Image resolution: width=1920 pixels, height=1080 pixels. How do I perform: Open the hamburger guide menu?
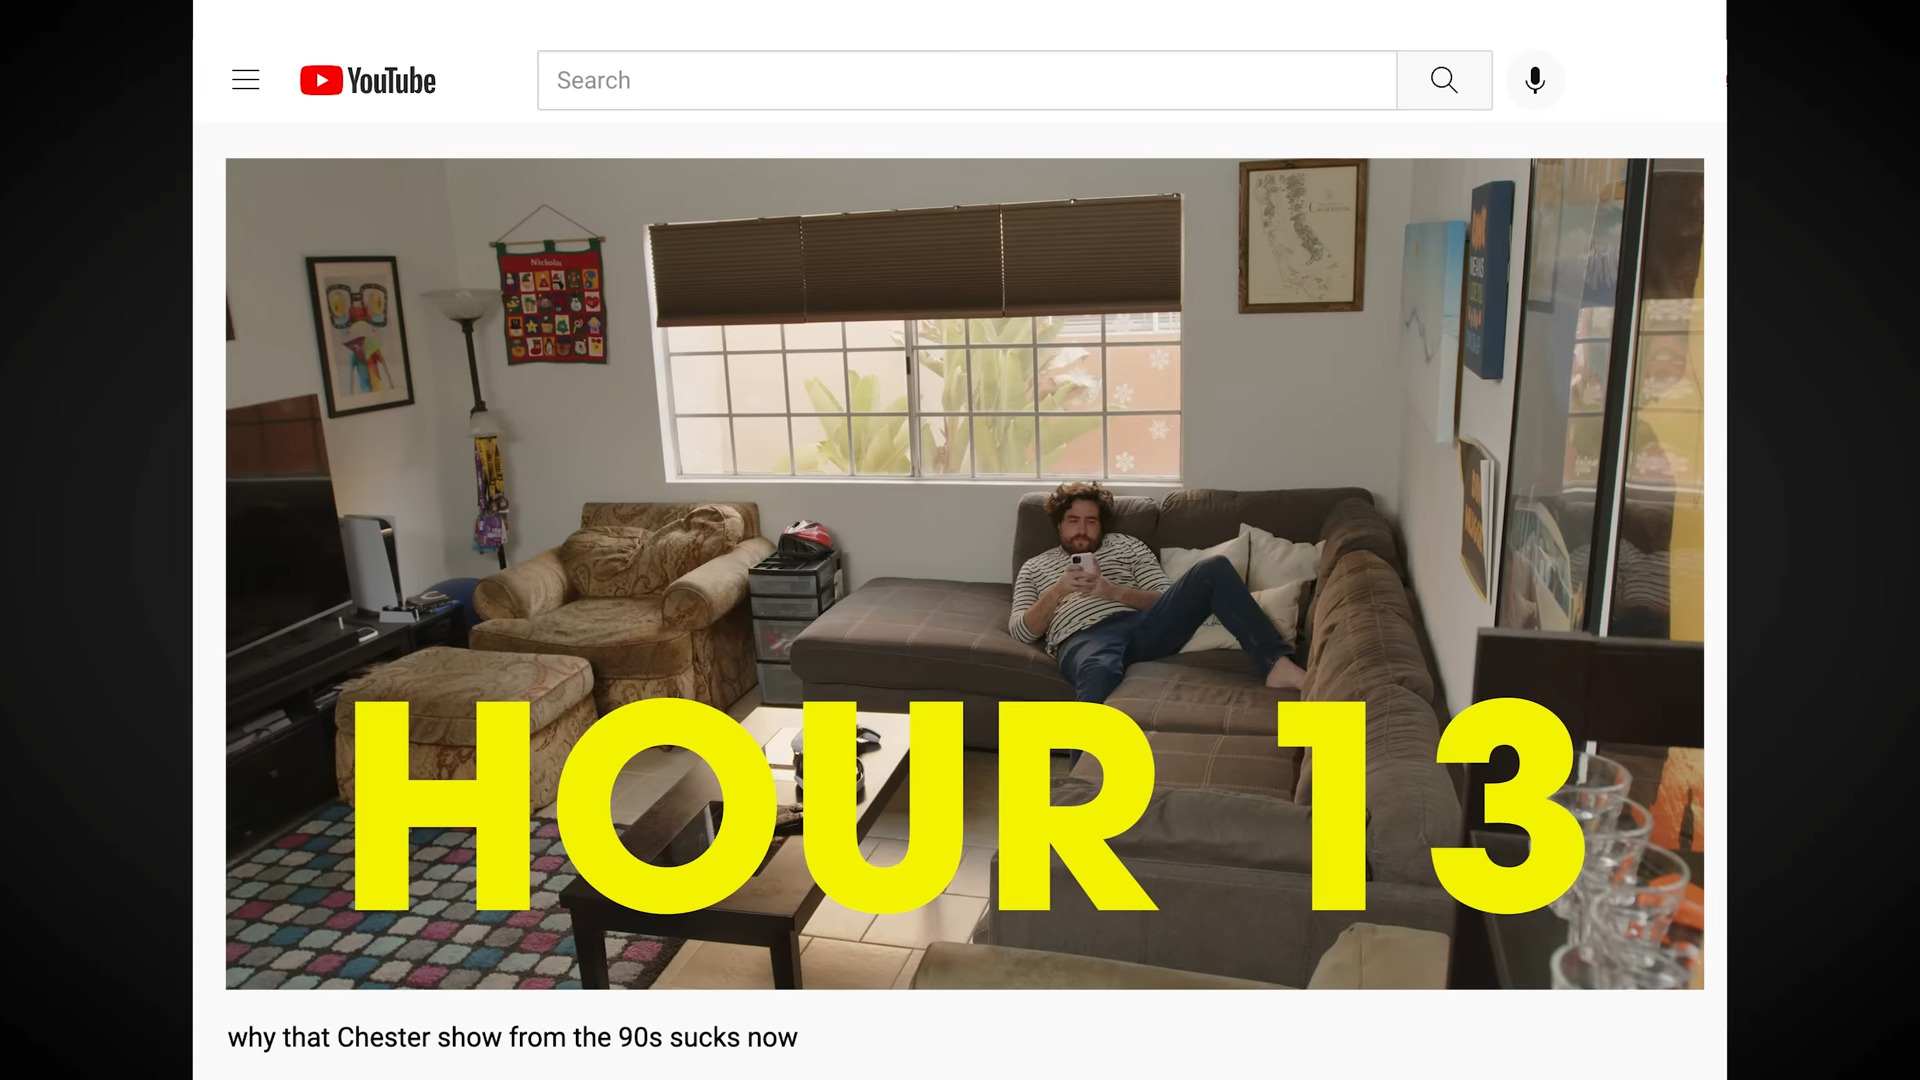pyautogui.click(x=245, y=80)
